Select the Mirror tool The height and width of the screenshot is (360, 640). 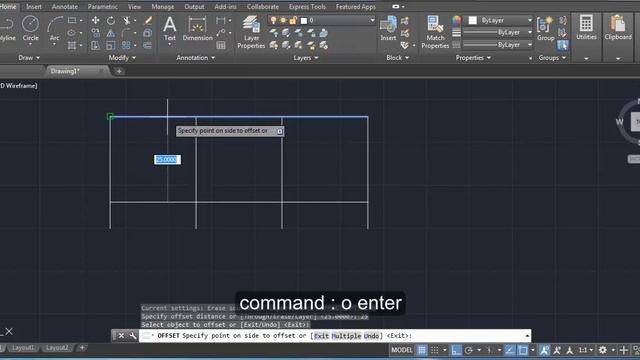[x=111, y=33]
